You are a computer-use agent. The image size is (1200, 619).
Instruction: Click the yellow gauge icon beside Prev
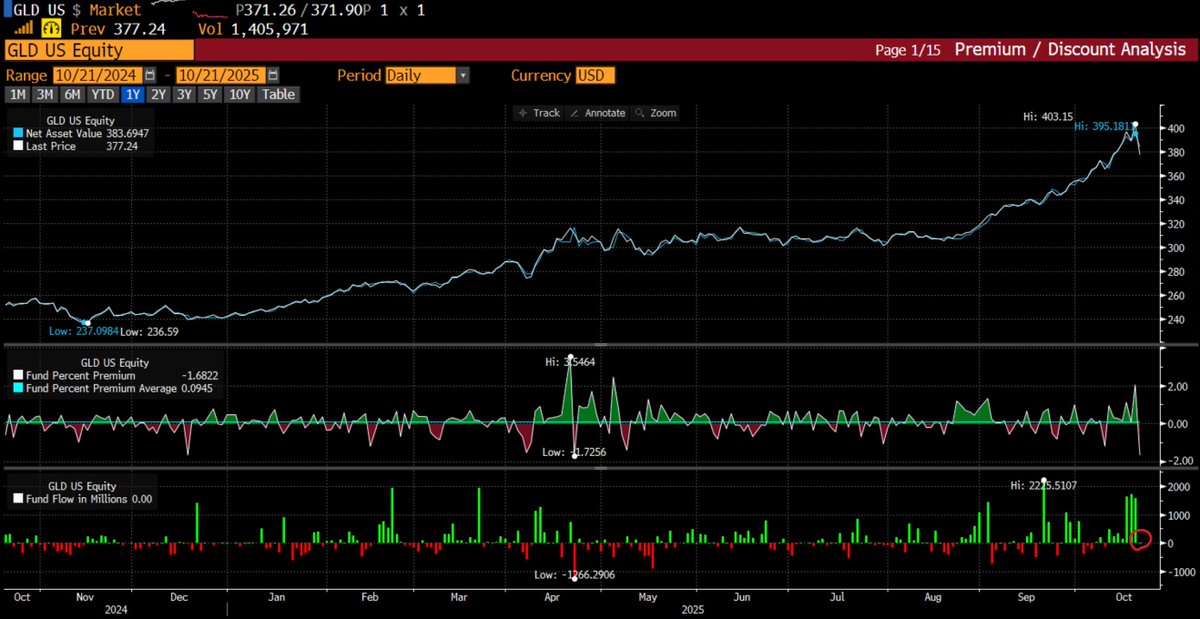coord(51,29)
